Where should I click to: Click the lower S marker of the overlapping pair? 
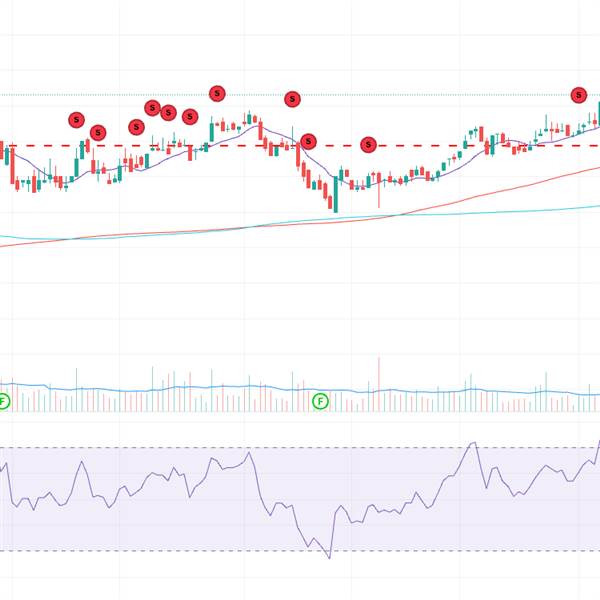(x=168, y=113)
